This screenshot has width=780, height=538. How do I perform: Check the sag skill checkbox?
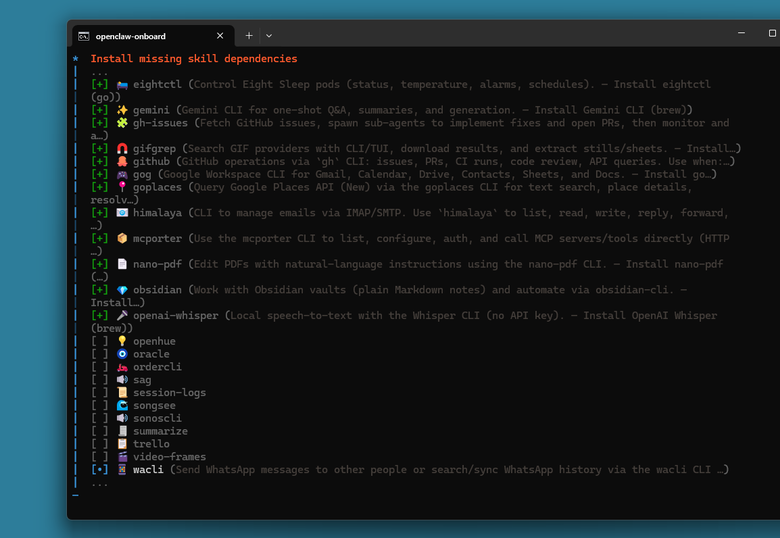point(99,380)
